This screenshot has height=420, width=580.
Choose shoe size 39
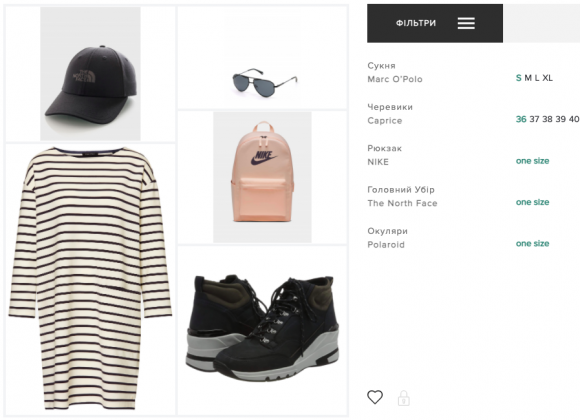click(x=560, y=119)
